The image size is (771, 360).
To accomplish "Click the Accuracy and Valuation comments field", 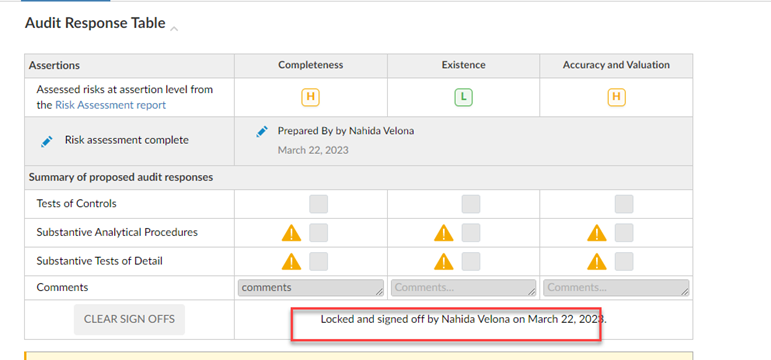I will point(616,288).
